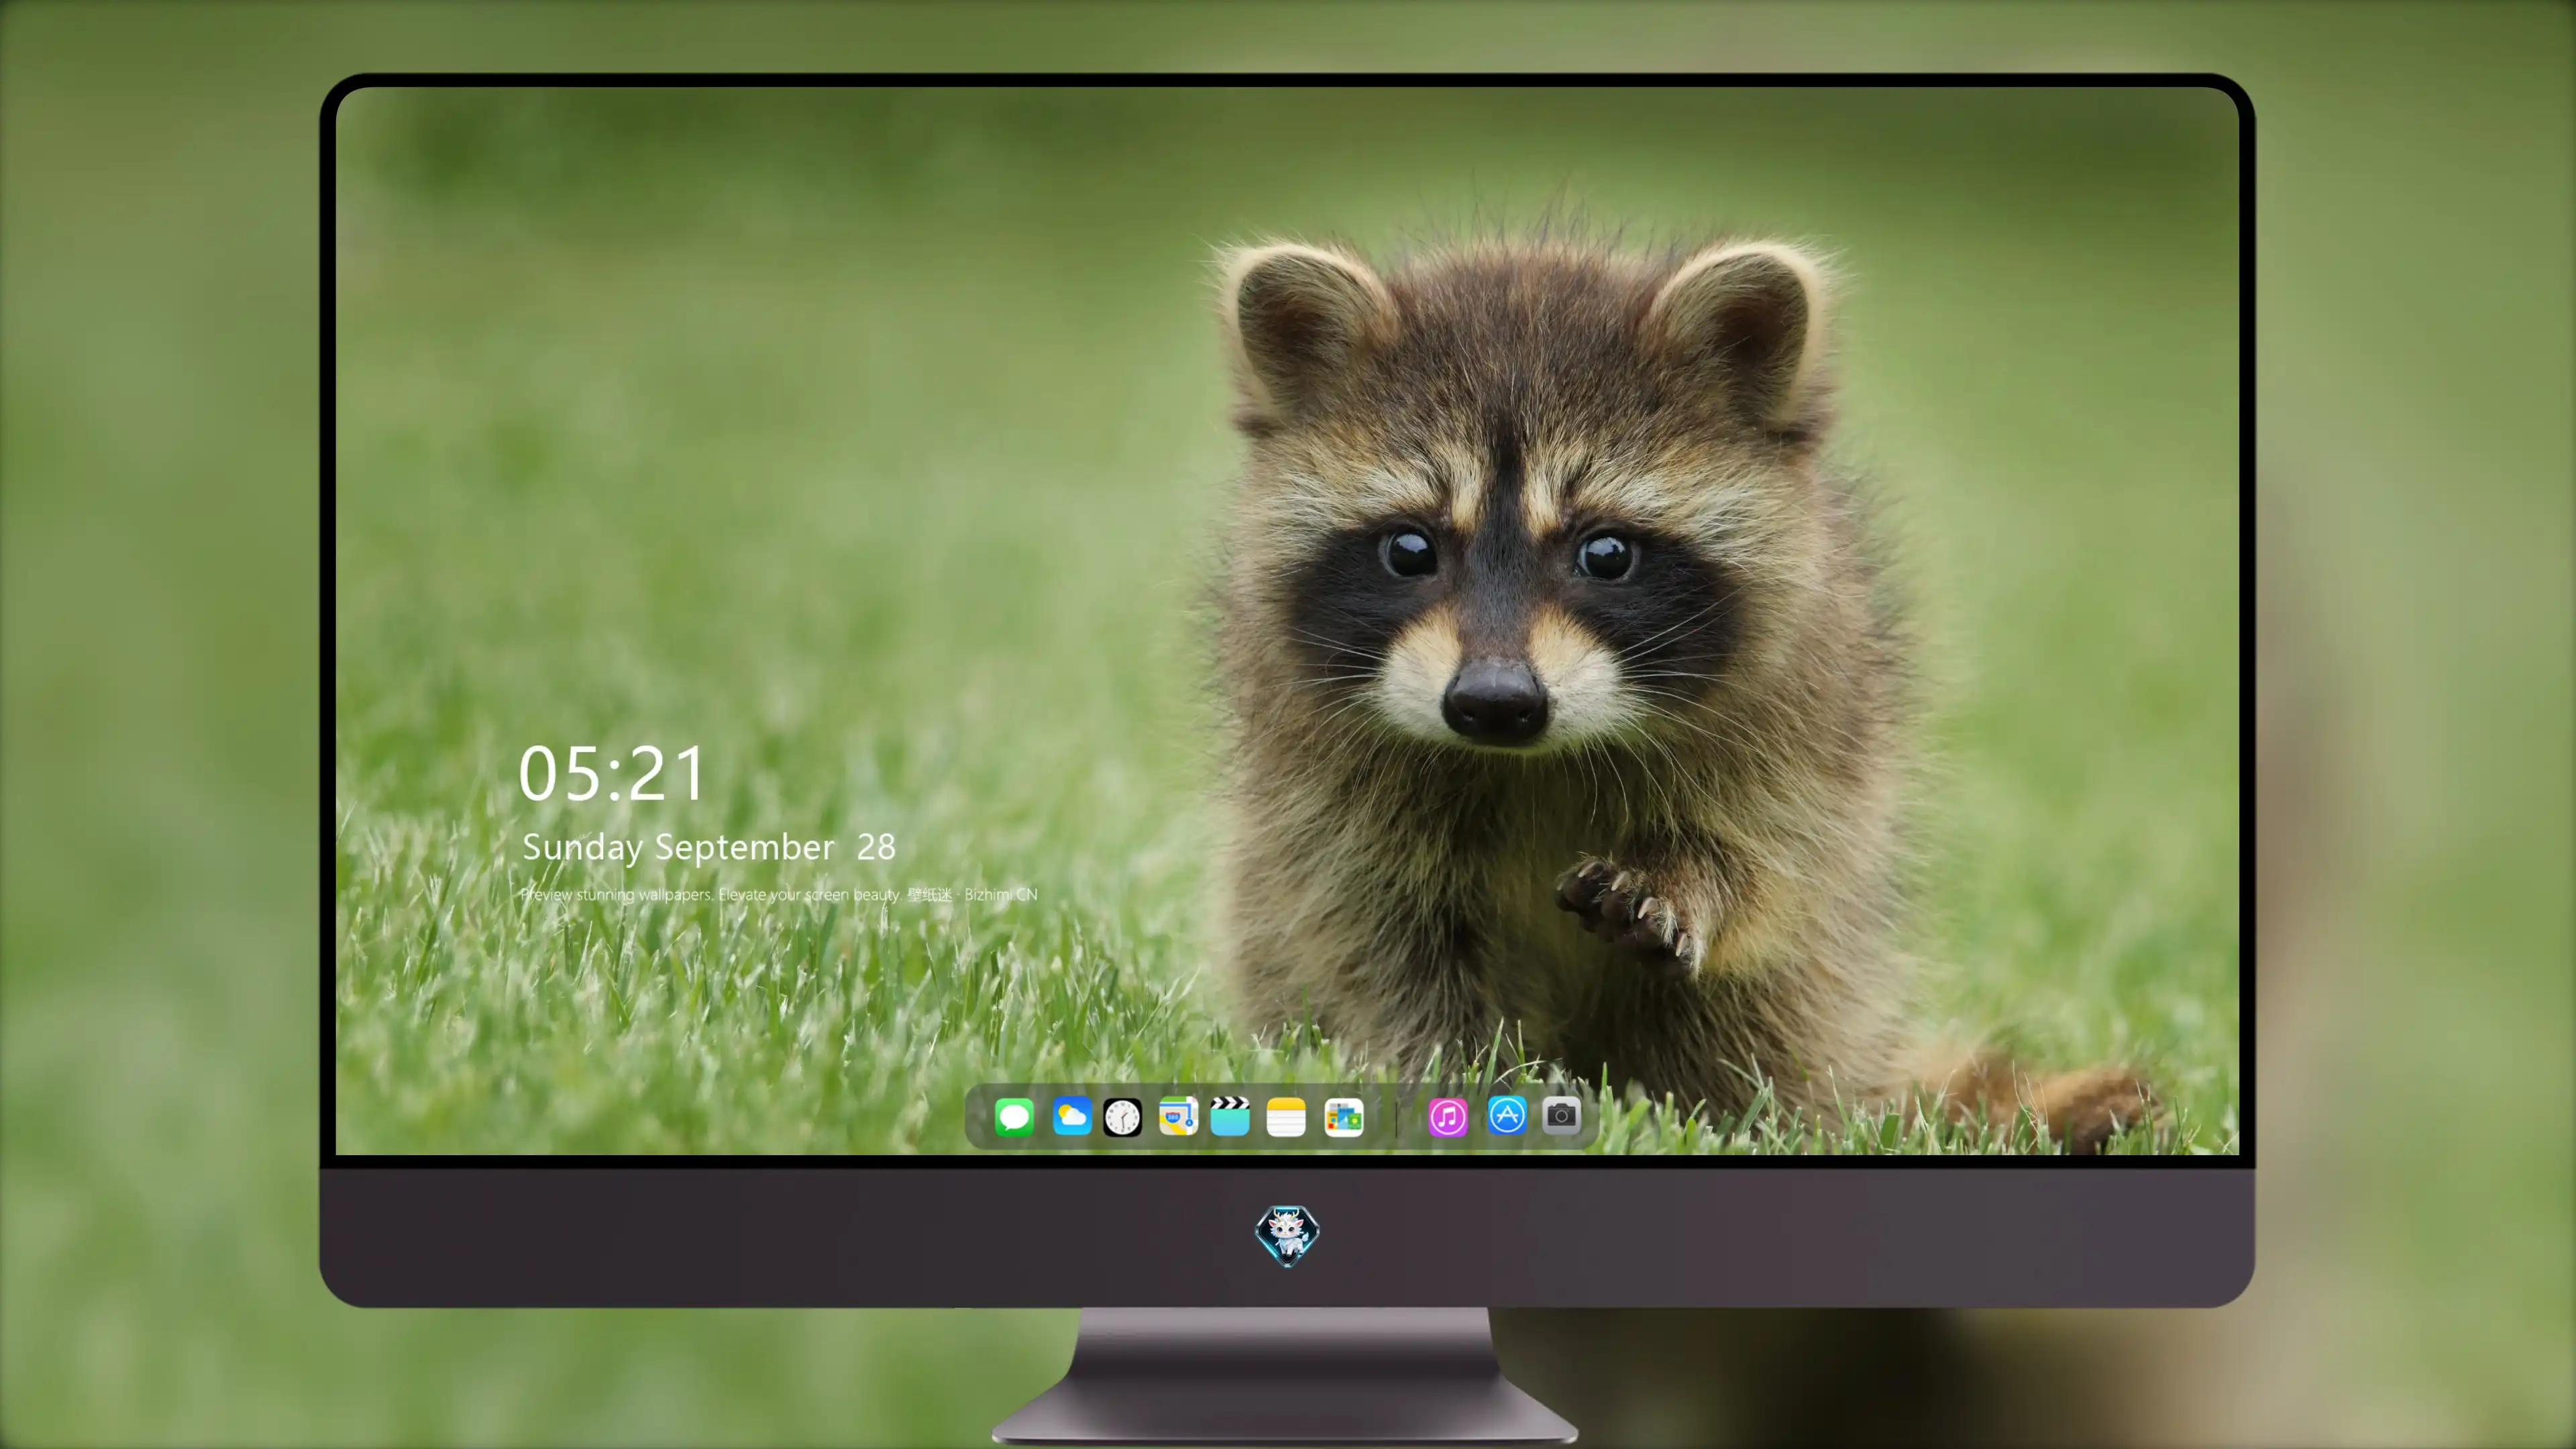Click the 'Preview stunning wallpapers' caption text
This screenshot has width=2576, height=1449.
pos(779,894)
